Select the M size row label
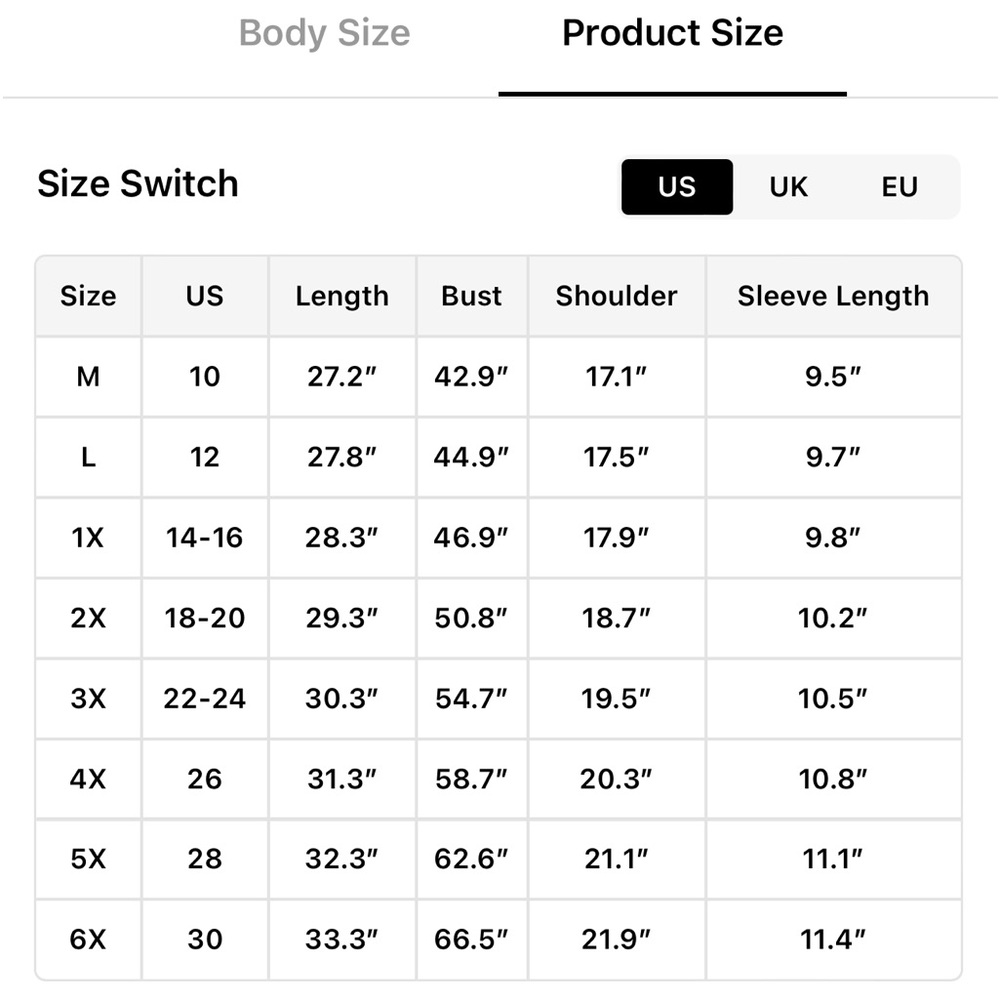This screenshot has height=1000, width=1000. coord(88,377)
